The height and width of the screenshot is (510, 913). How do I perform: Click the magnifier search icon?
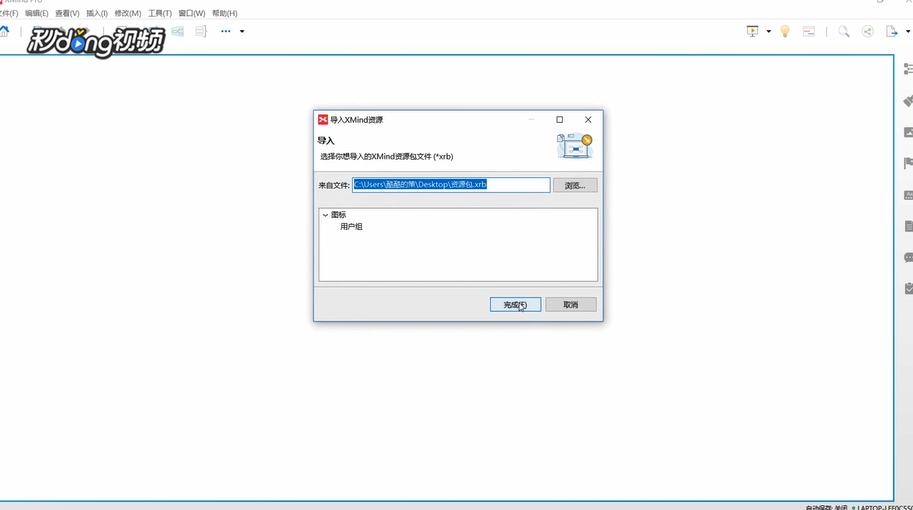843,31
